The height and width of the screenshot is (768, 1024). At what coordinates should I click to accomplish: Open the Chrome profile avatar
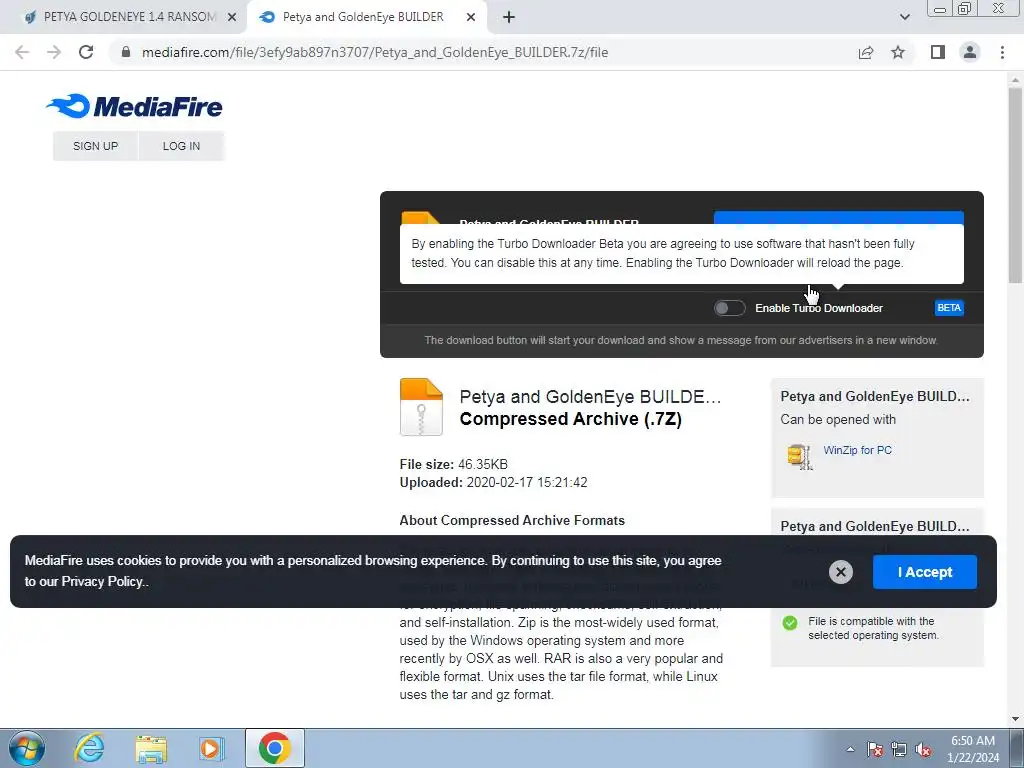coord(970,52)
